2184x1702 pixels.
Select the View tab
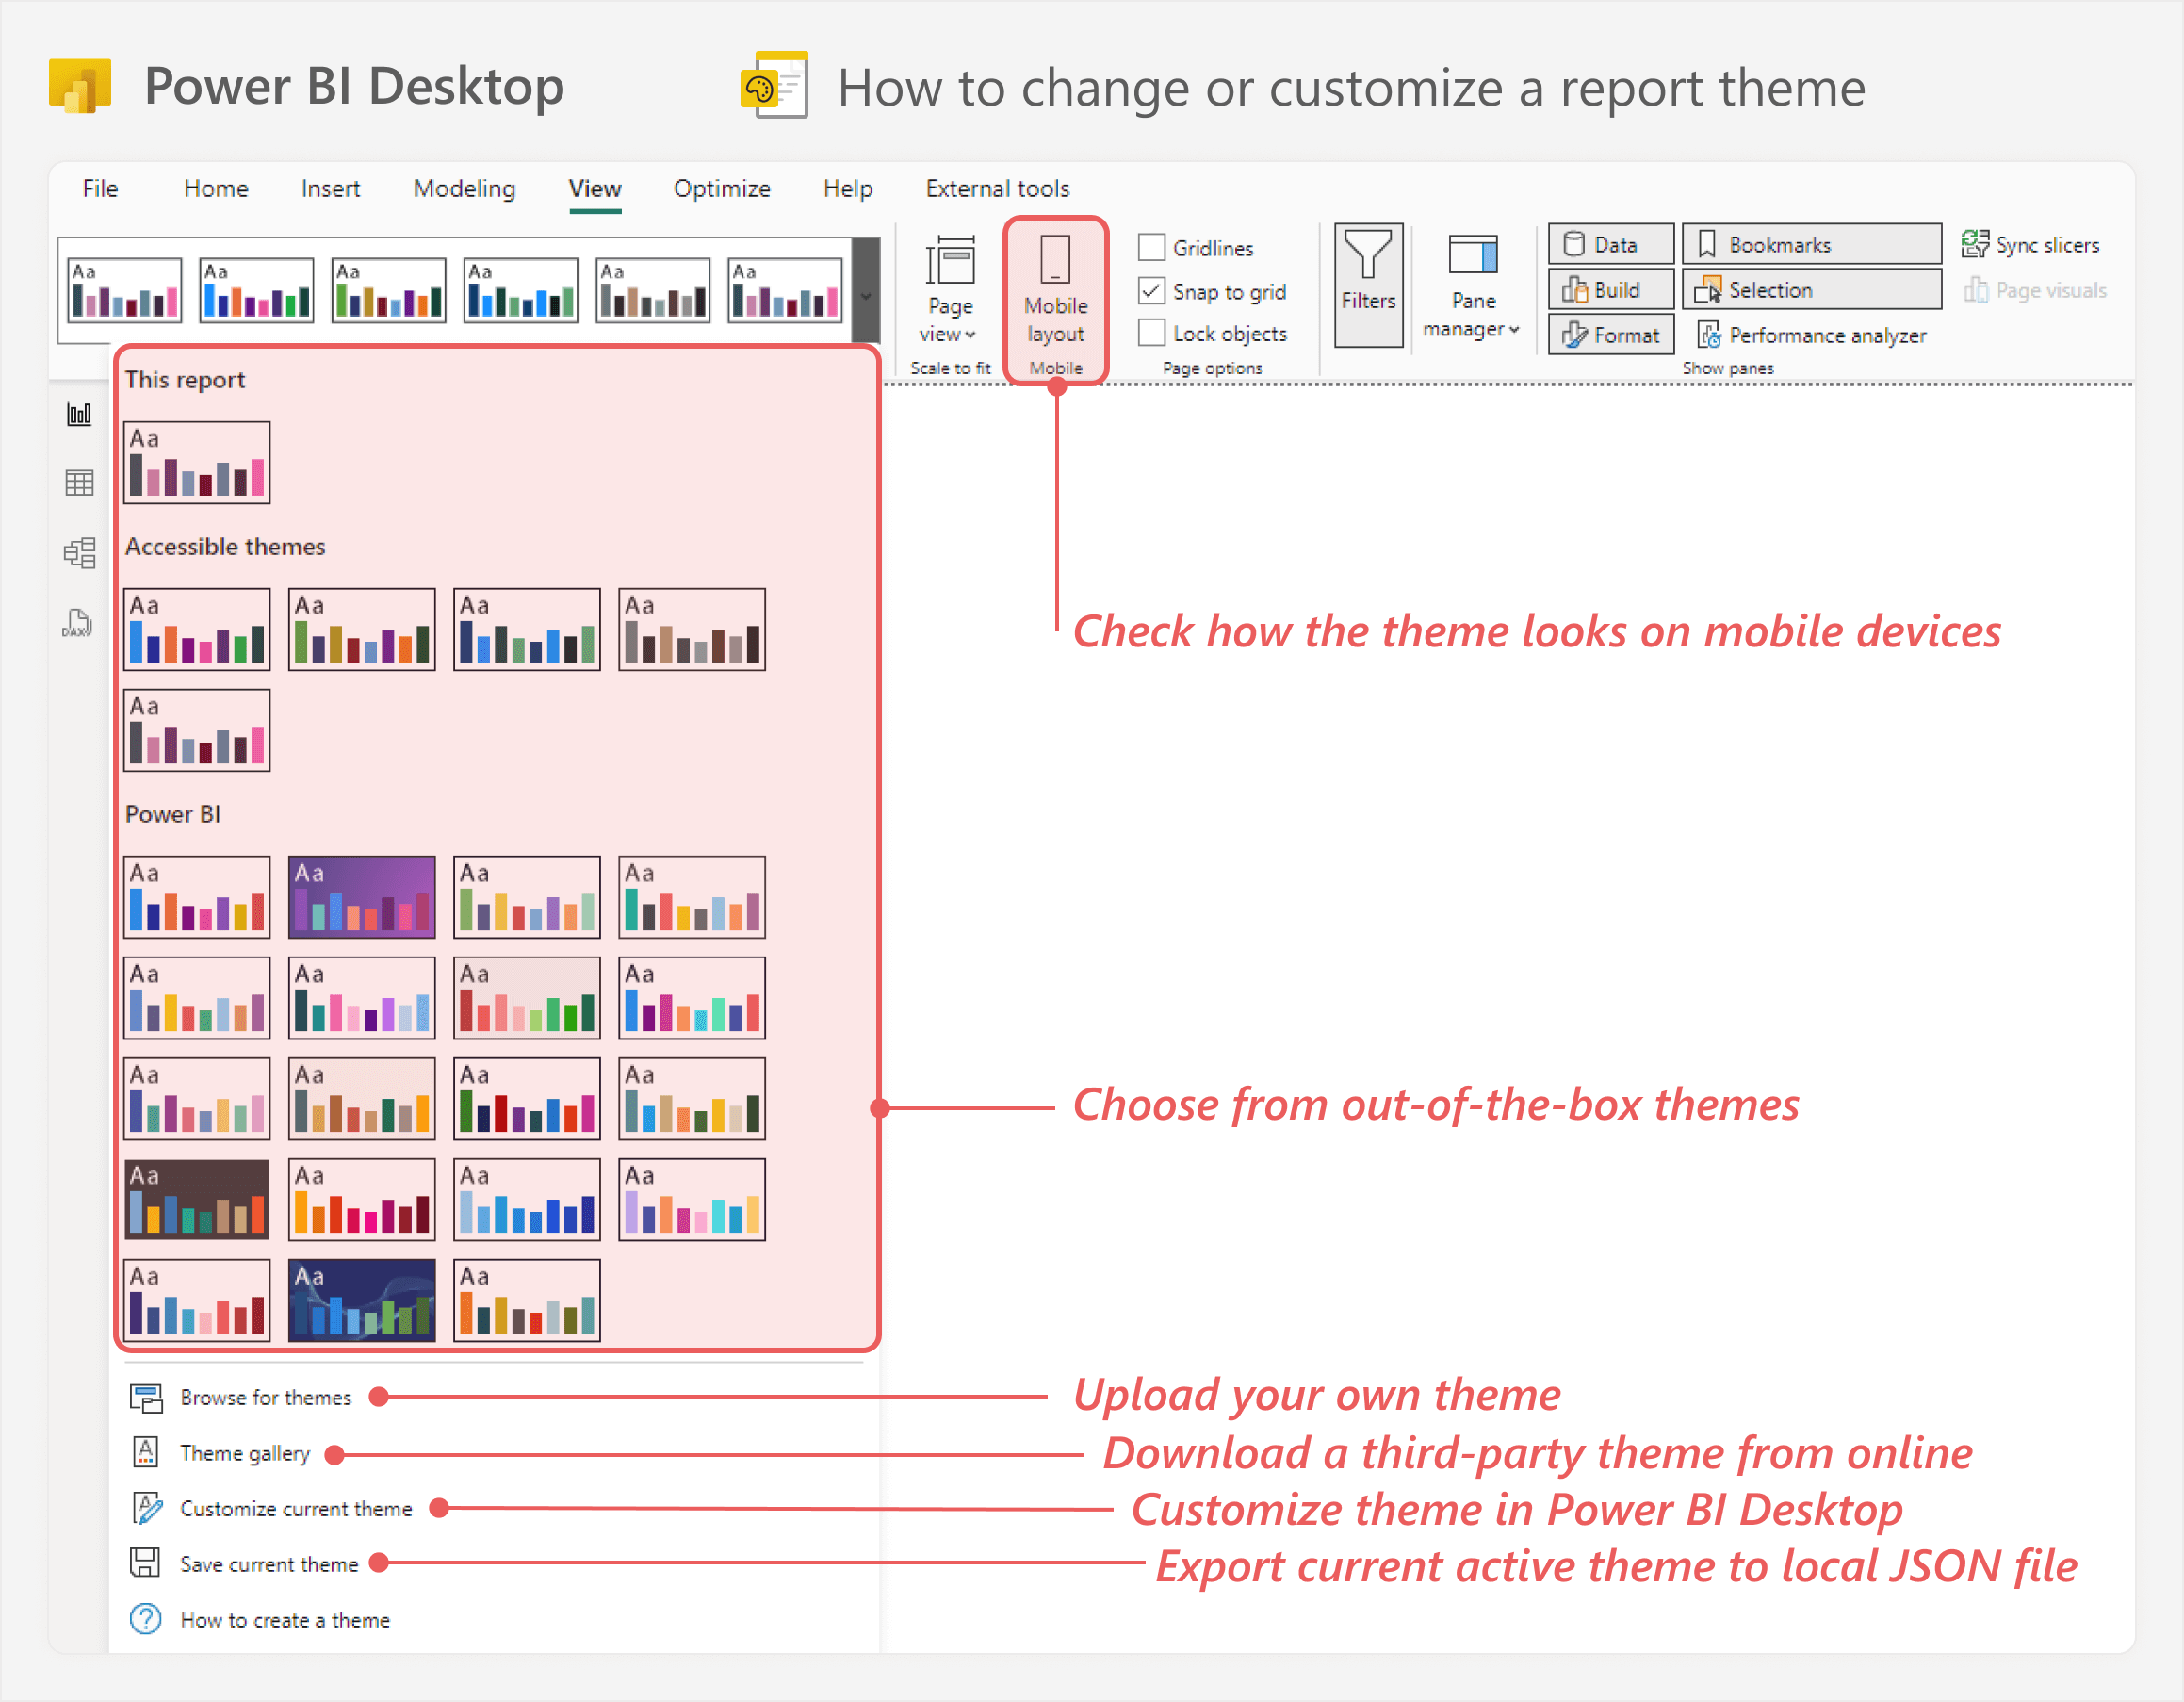click(x=595, y=188)
